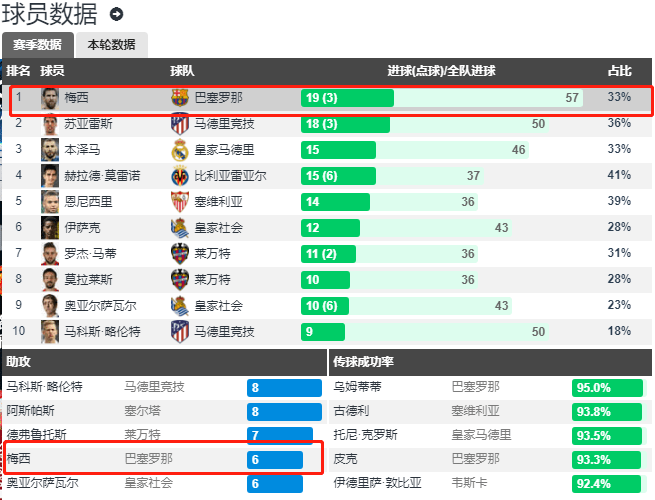Click the arrow icon beside 球员数据 title
The height and width of the screenshot is (500, 655).
(116, 14)
